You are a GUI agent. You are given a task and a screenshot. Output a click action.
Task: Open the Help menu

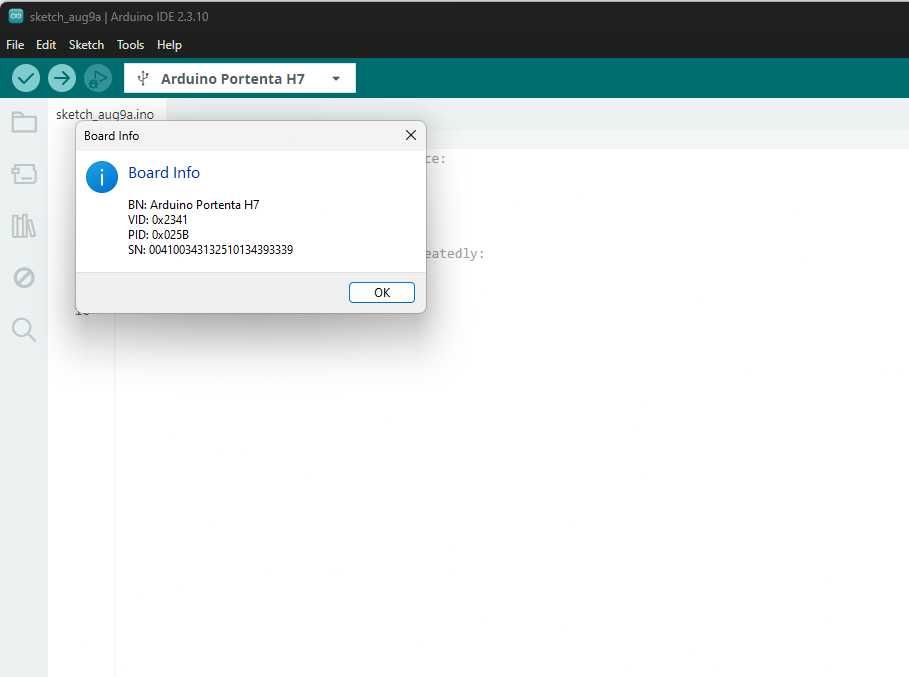tap(169, 45)
